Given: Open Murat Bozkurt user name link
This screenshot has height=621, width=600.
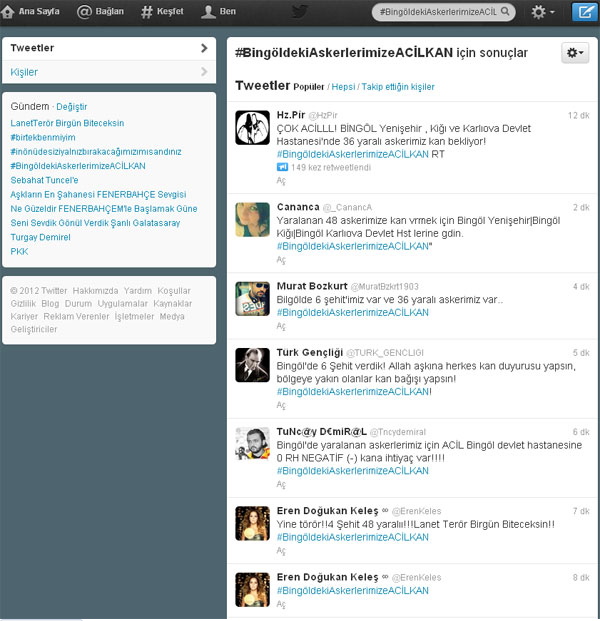Looking at the screenshot, I should (312, 286).
